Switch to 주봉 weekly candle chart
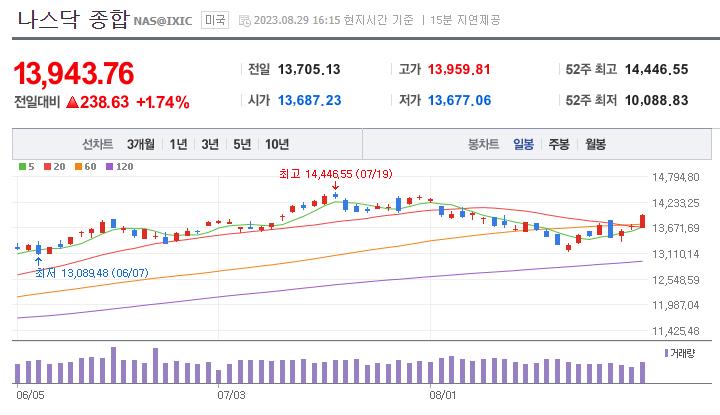The image size is (720, 415). coord(559,144)
